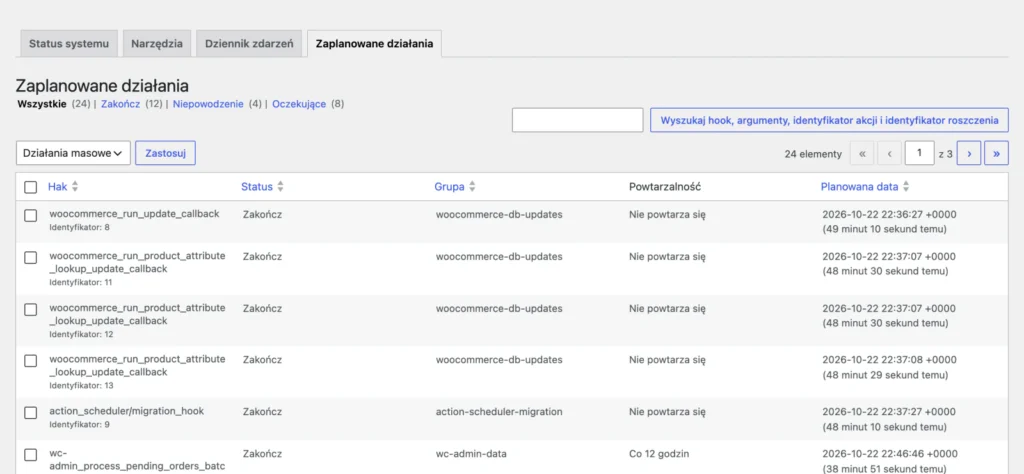Screen dimensions: 1024x474
Task: Click the Grupa column header link
Action: (x=449, y=187)
